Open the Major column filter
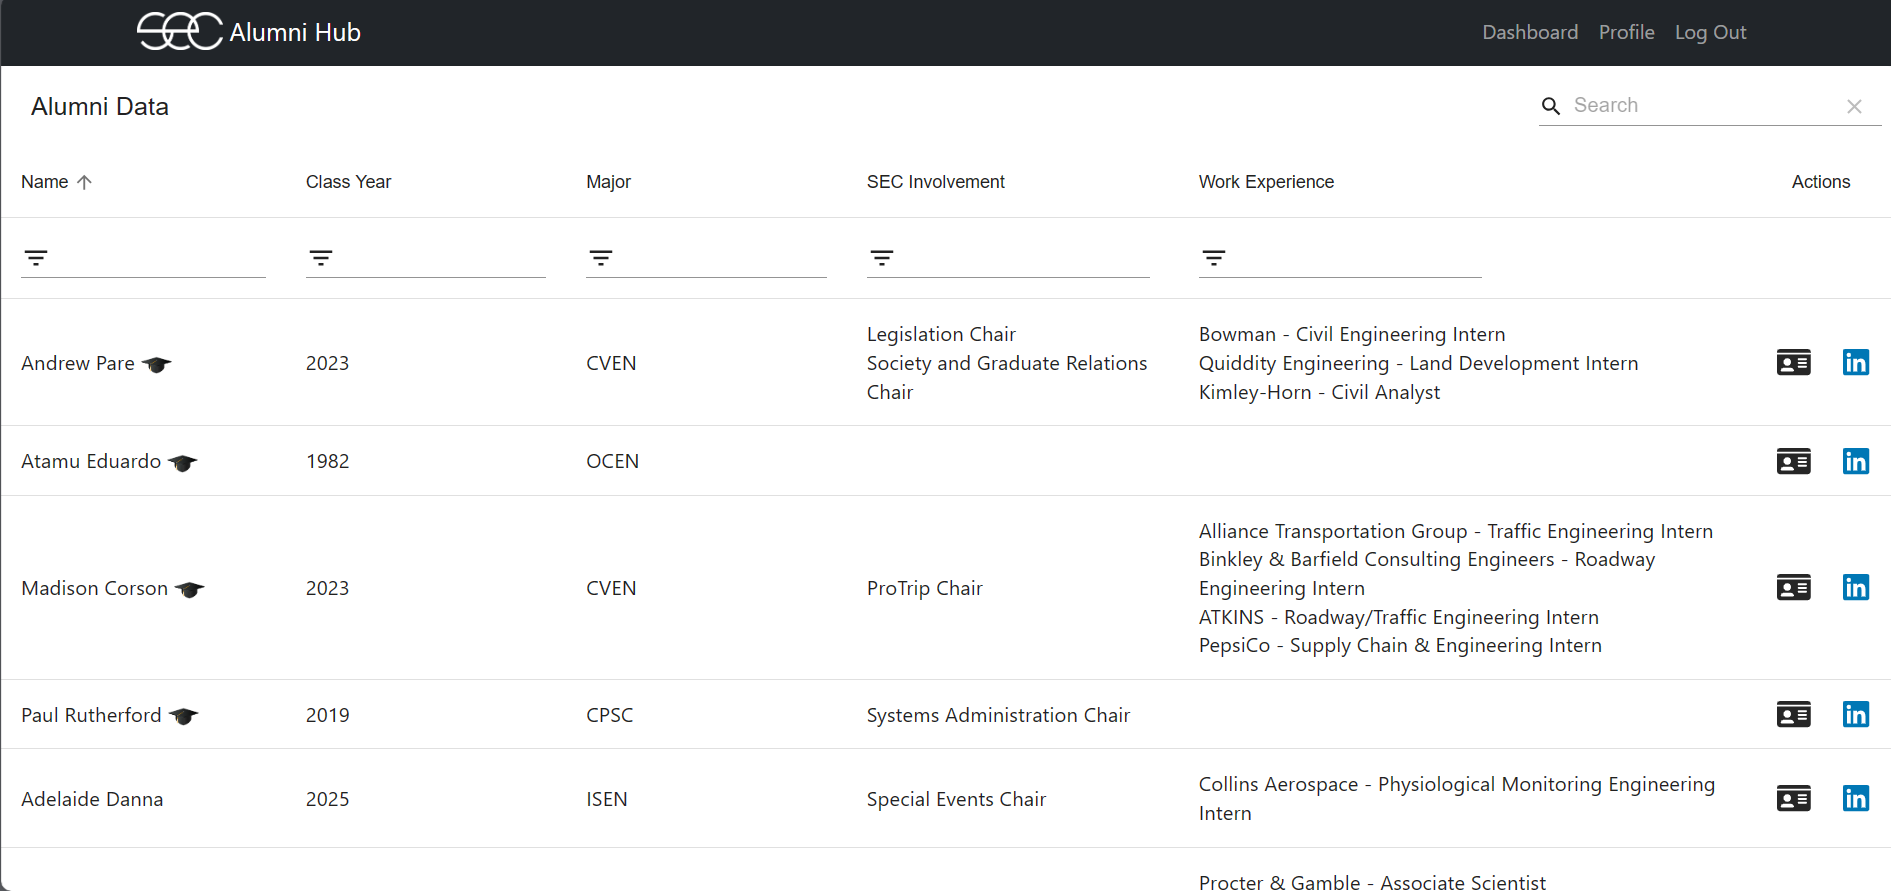Viewport: 1891px width, 891px height. 601,258
